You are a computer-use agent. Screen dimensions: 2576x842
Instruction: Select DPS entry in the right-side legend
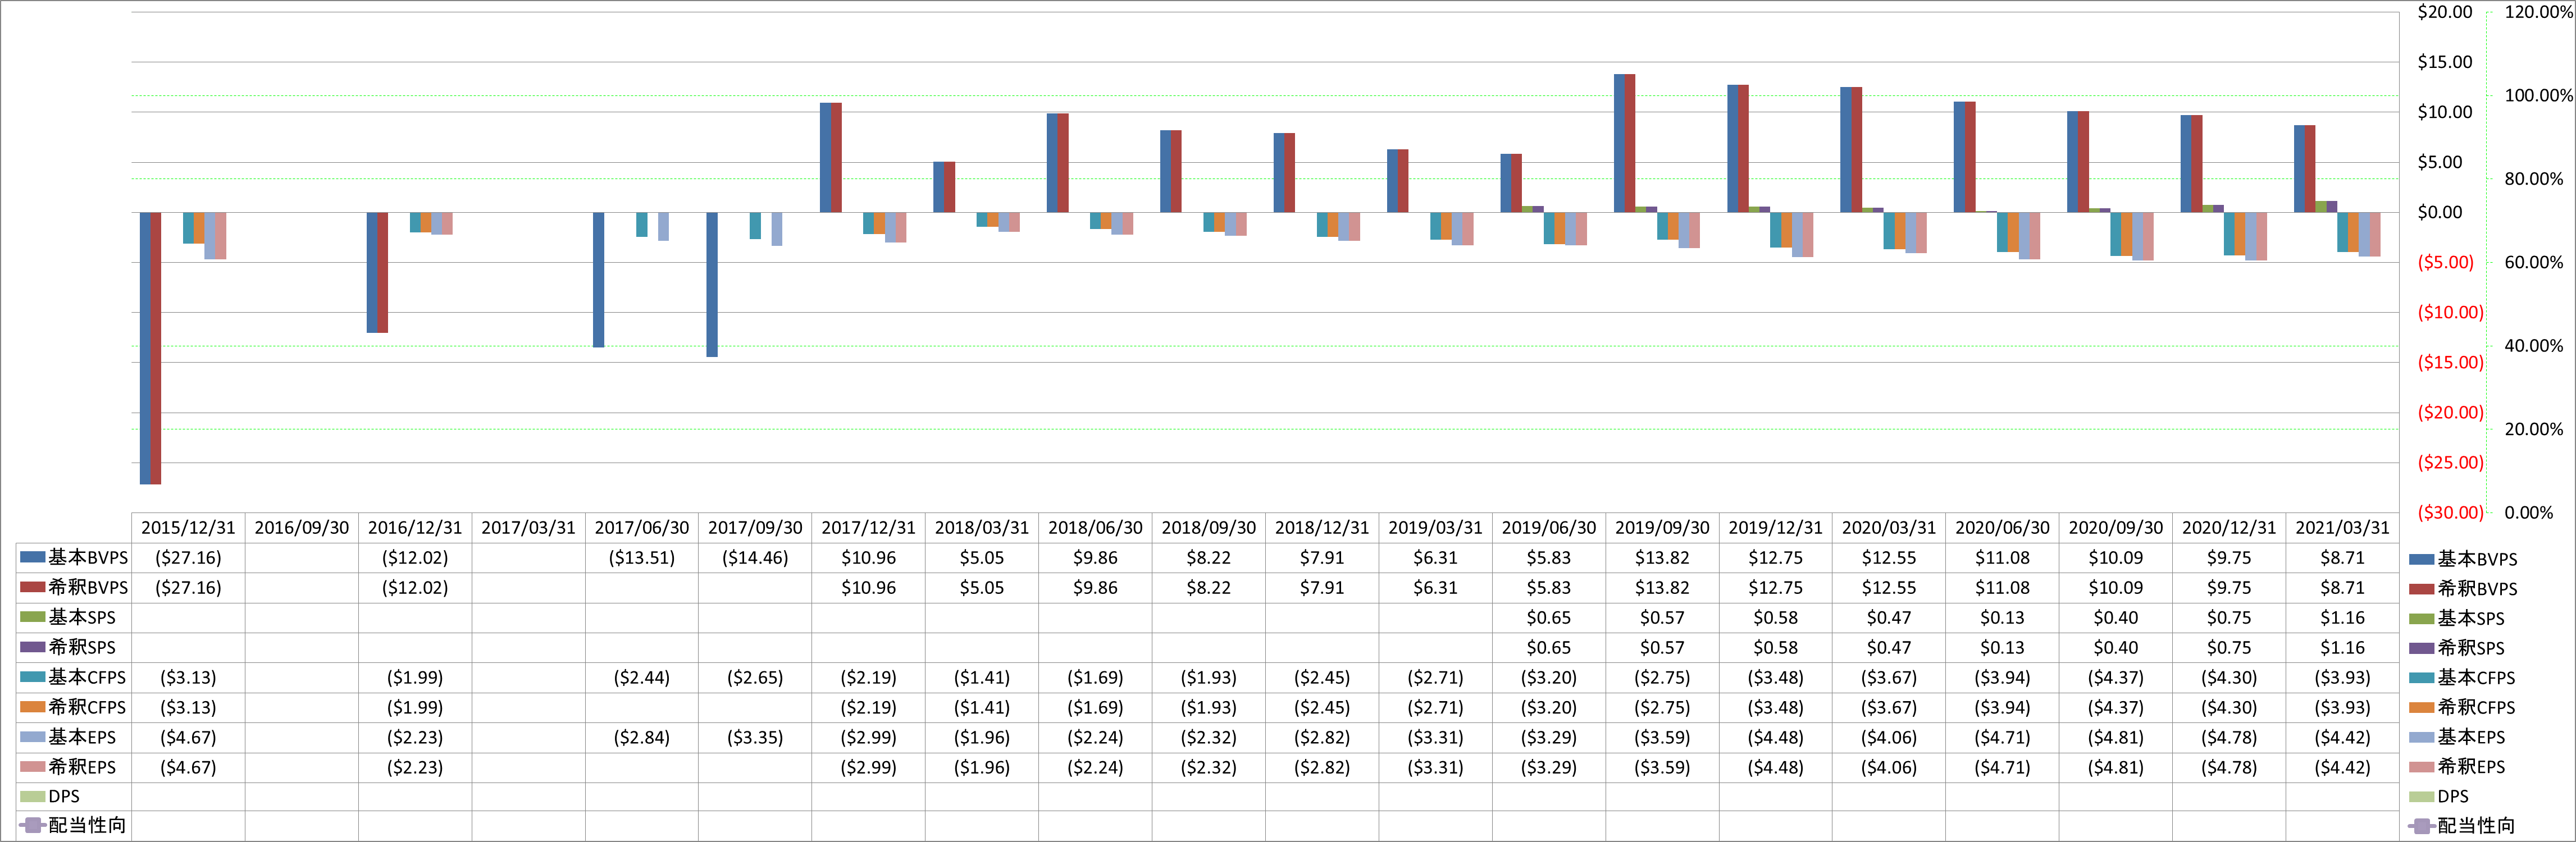2439,796
